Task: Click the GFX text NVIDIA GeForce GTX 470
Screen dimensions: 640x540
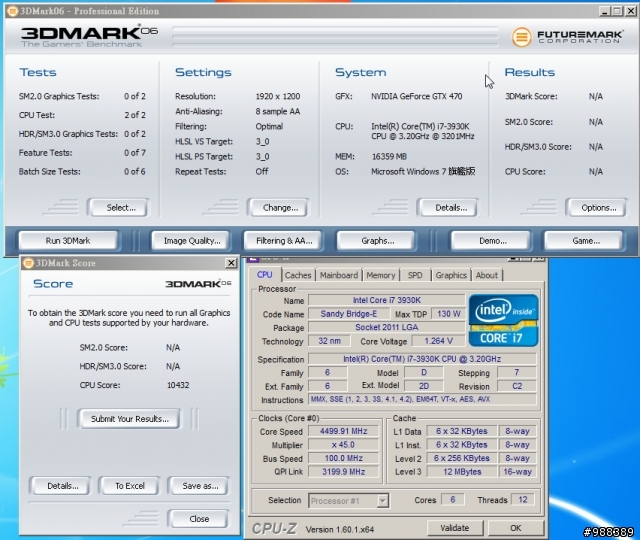Action: tap(416, 96)
